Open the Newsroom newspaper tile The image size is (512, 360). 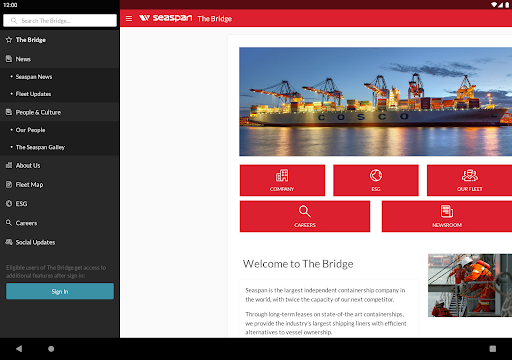point(447,216)
